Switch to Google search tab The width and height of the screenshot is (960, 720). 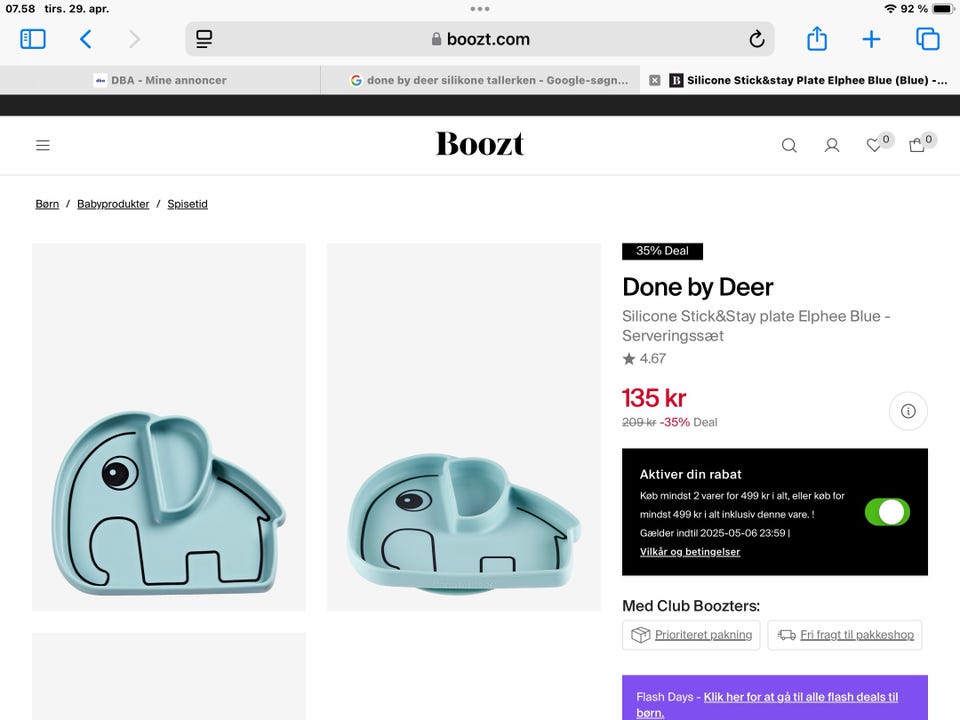[x=489, y=80]
